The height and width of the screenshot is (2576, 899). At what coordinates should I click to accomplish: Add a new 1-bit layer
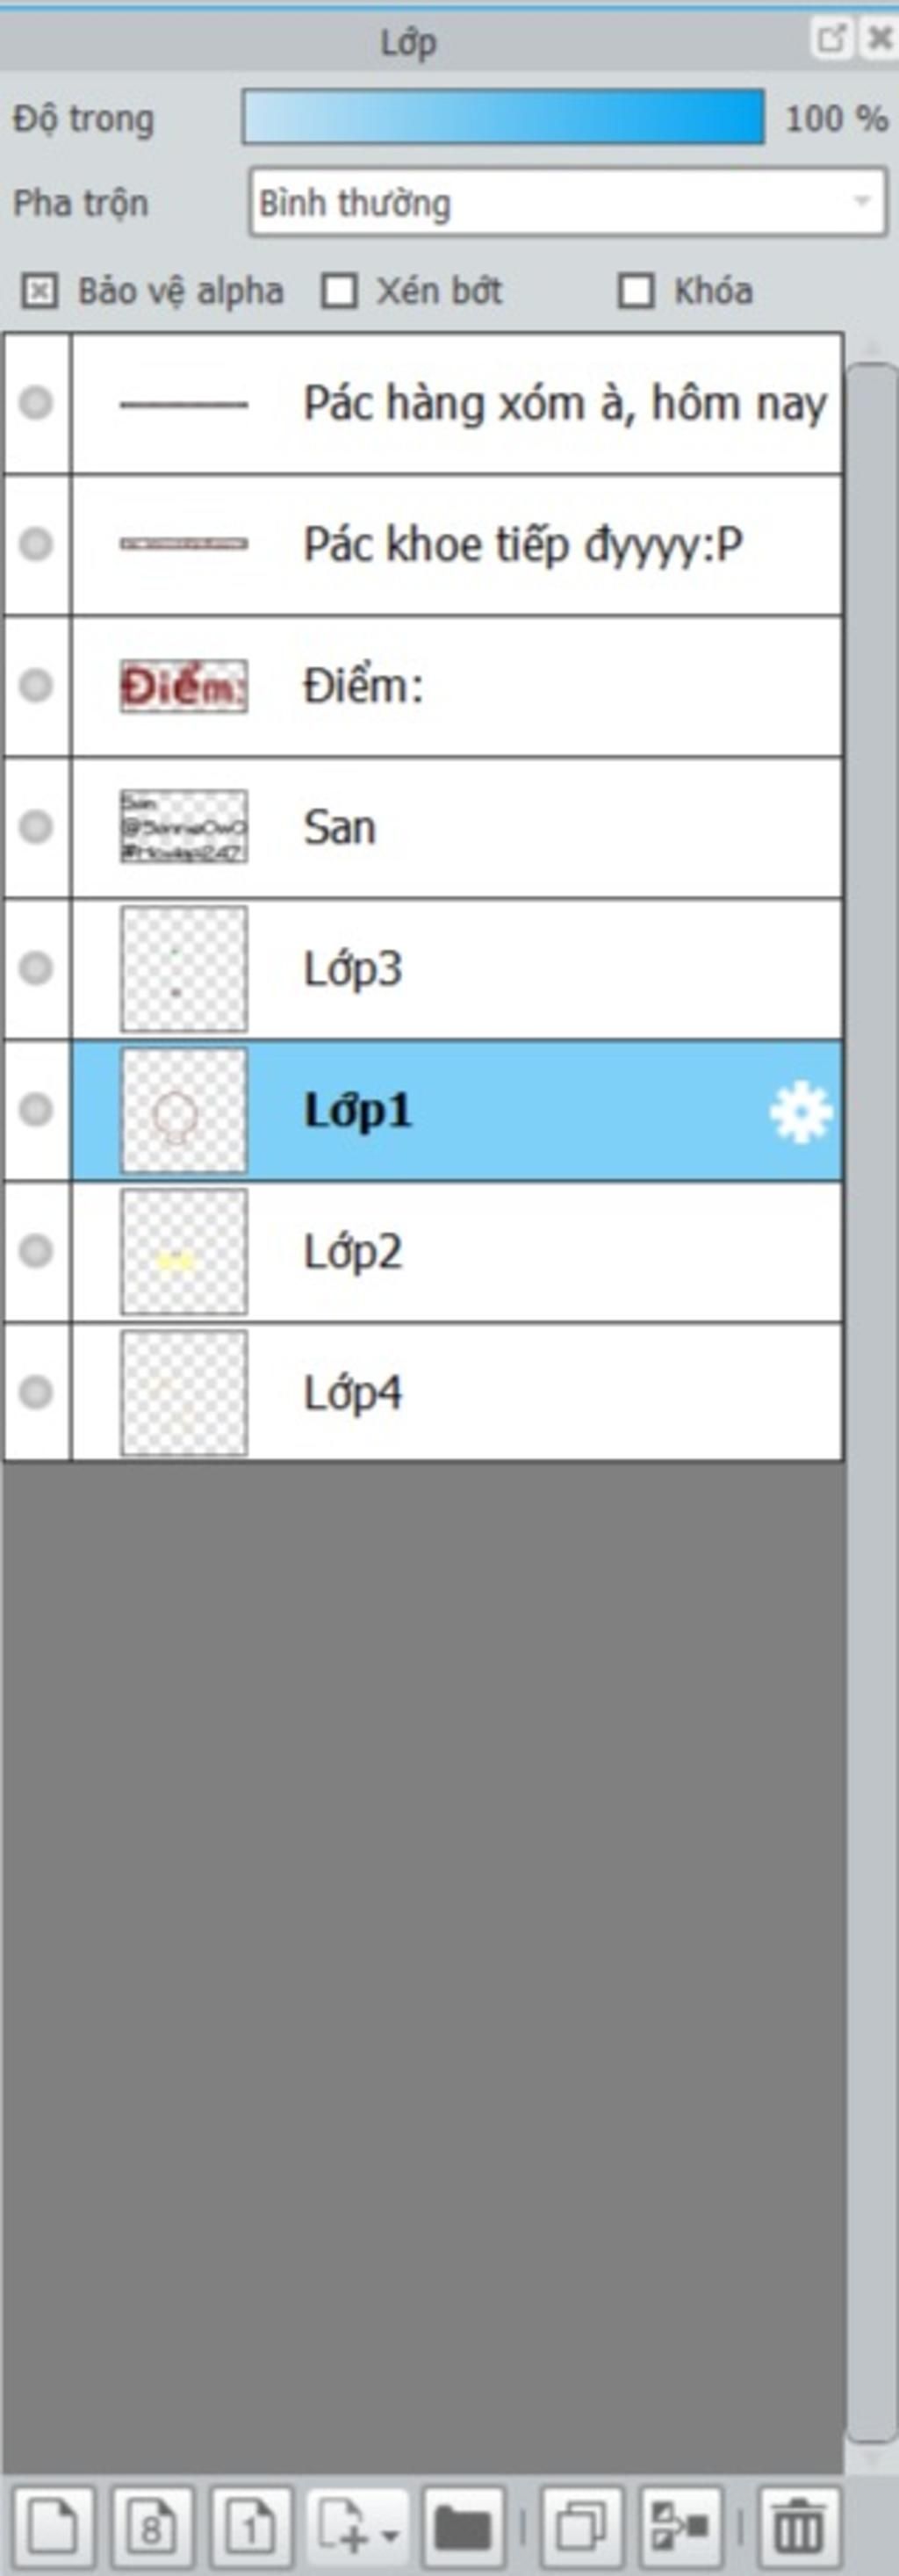(x=251, y=2527)
